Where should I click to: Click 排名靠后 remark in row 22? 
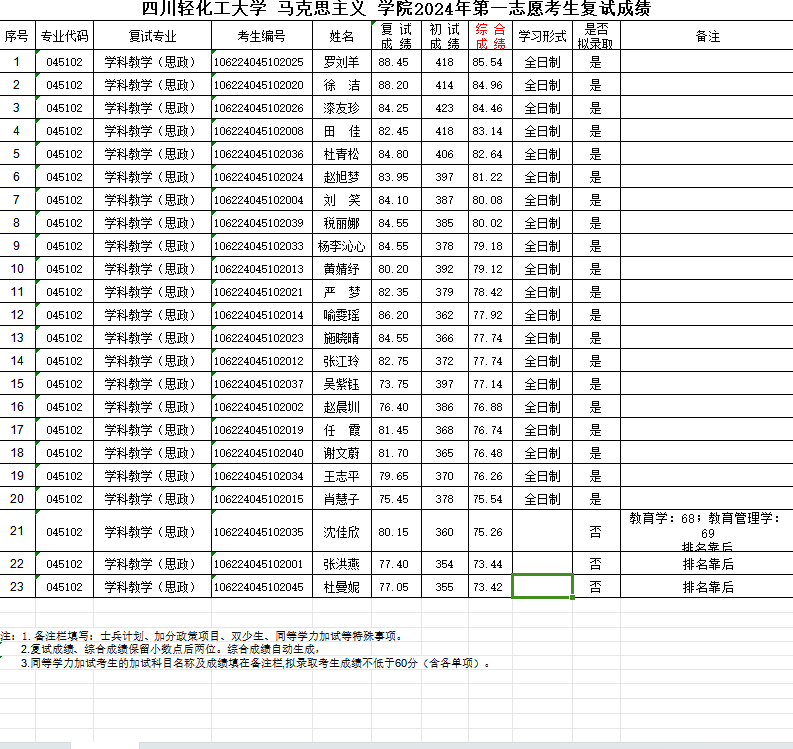coord(708,564)
